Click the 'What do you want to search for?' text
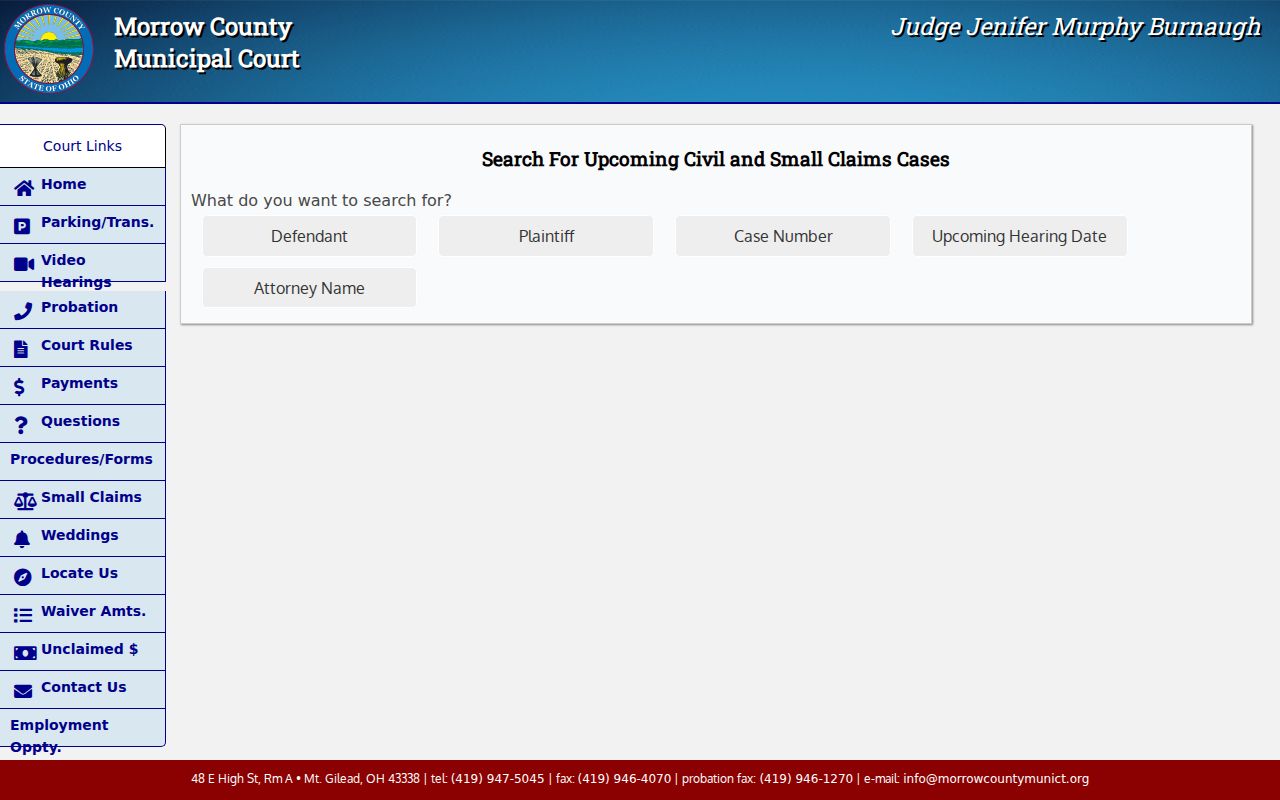 click(x=321, y=200)
